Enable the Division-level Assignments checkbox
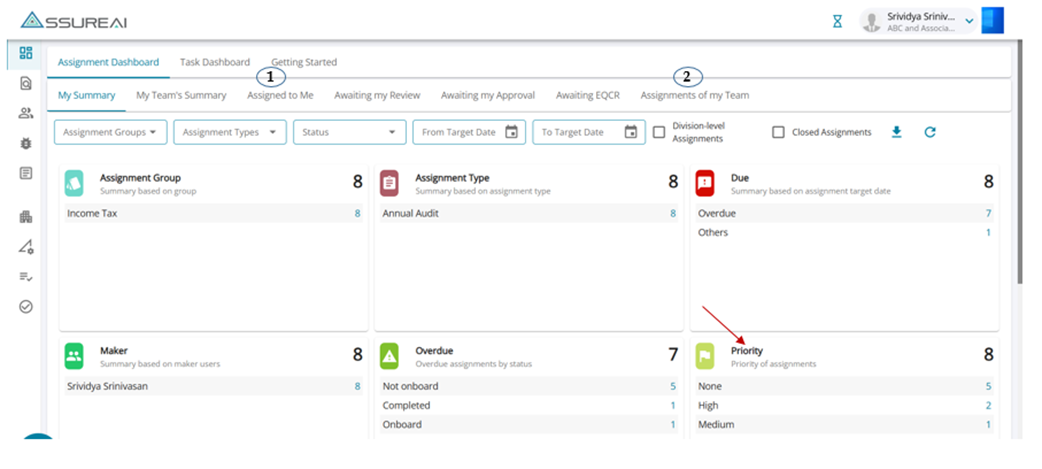Viewport: 1042px width, 469px height. tap(659, 132)
